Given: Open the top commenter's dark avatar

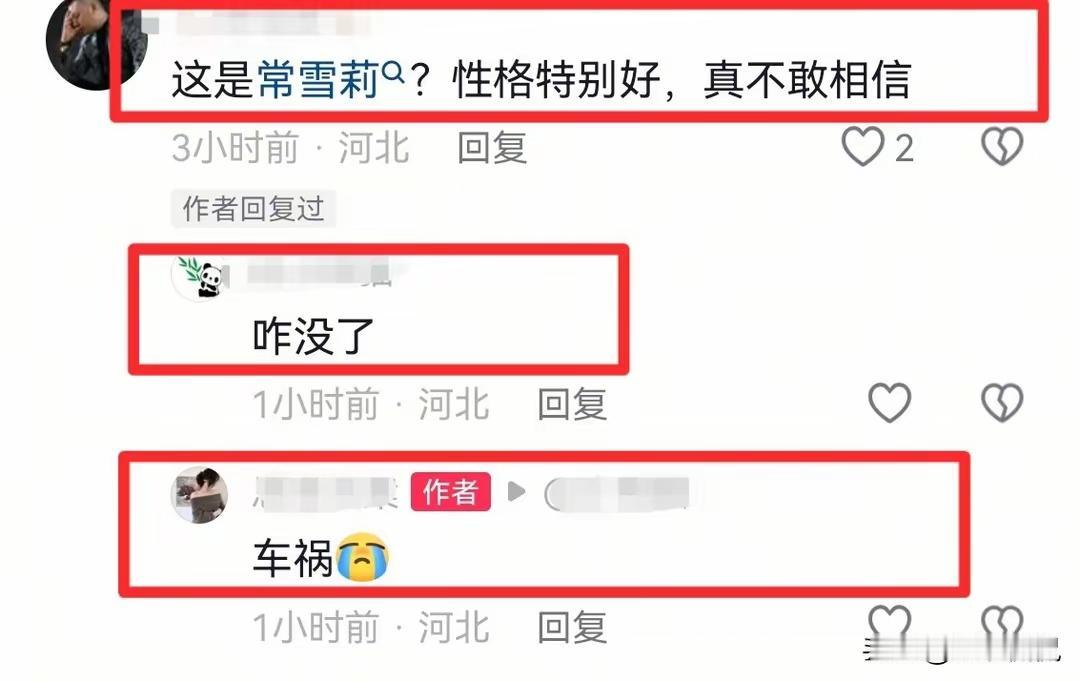Looking at the screenshot, I should (96, 41).
